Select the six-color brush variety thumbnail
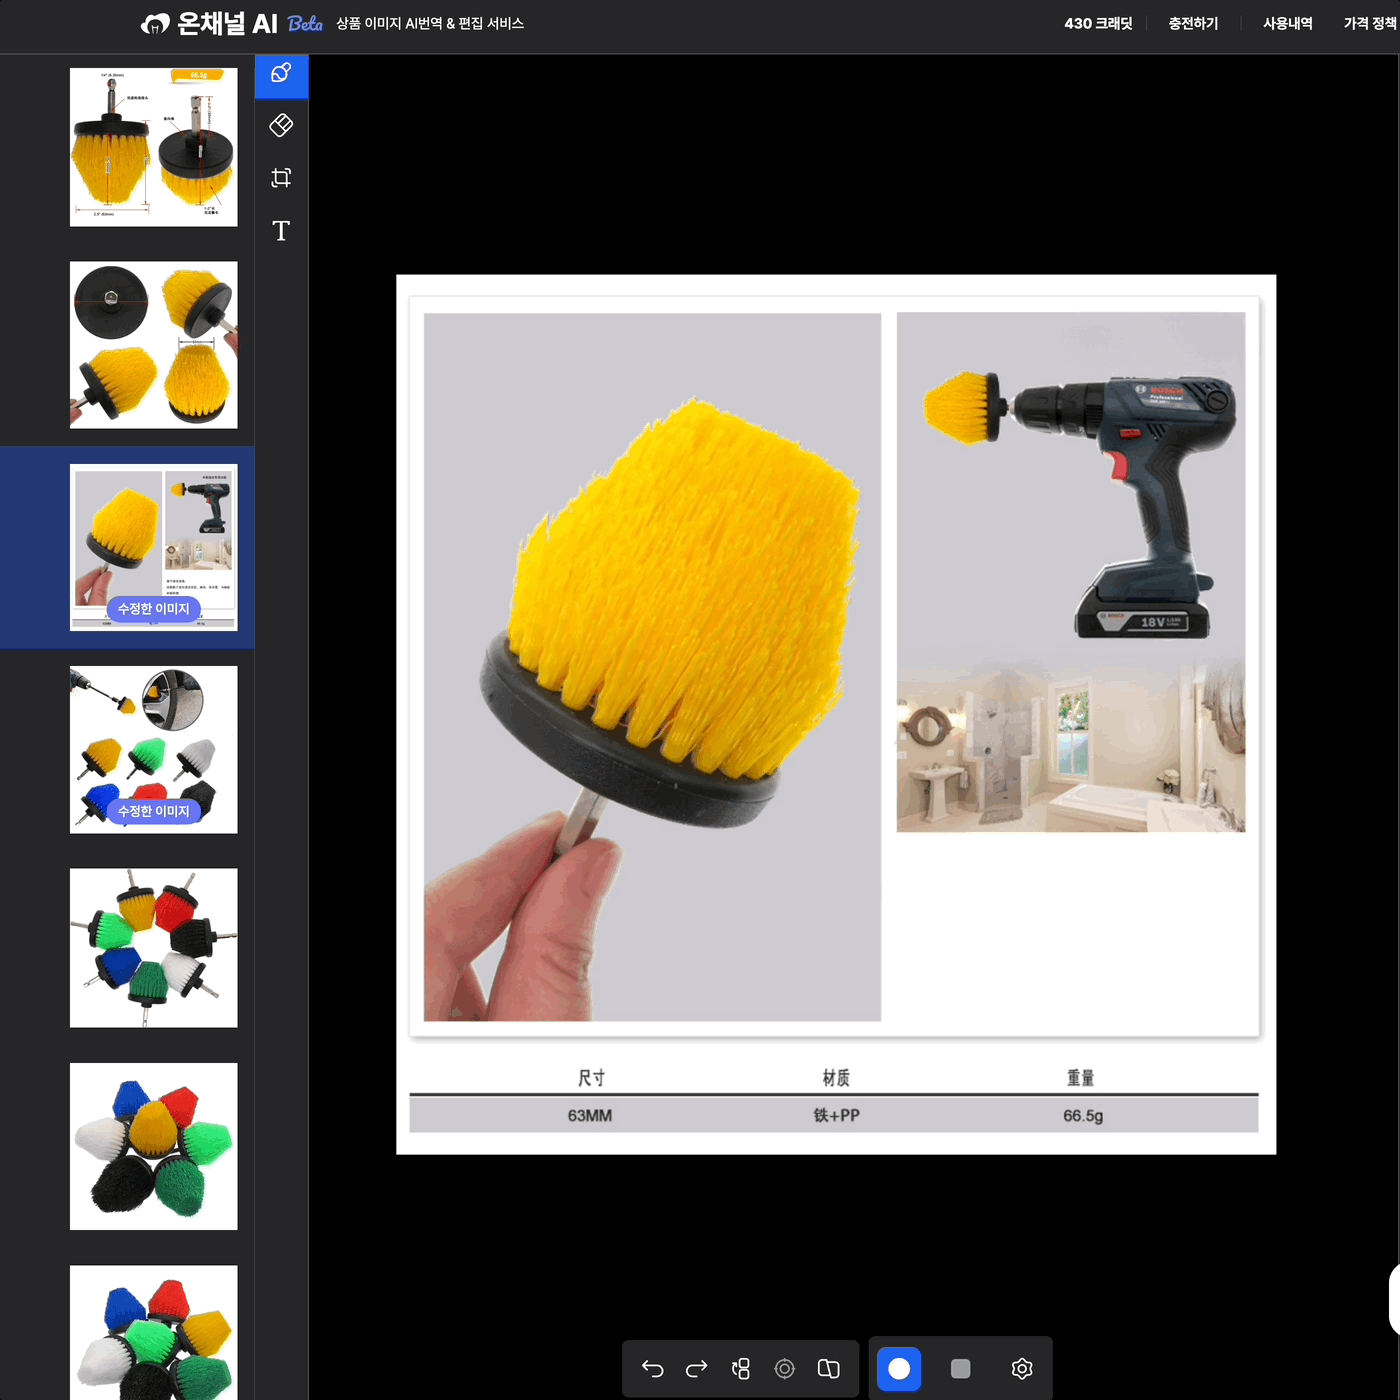1400x1400 pixels. tap(154, 750)
